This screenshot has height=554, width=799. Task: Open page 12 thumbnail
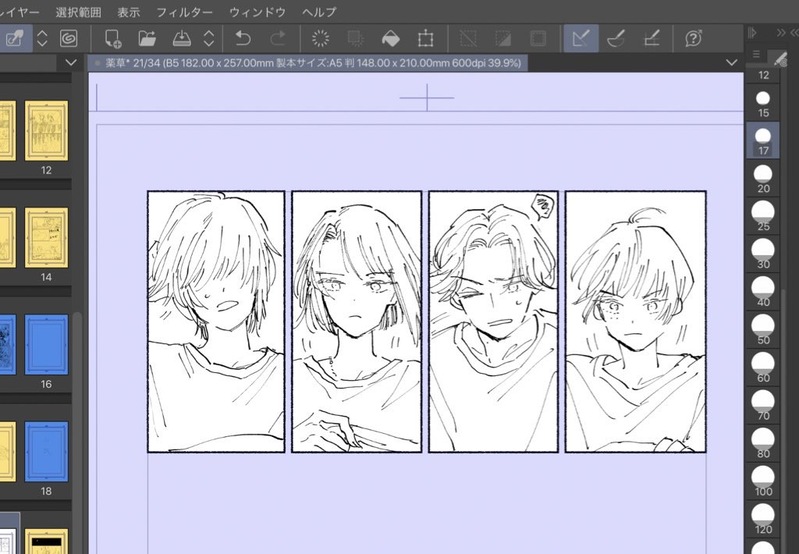click(46, 131)
